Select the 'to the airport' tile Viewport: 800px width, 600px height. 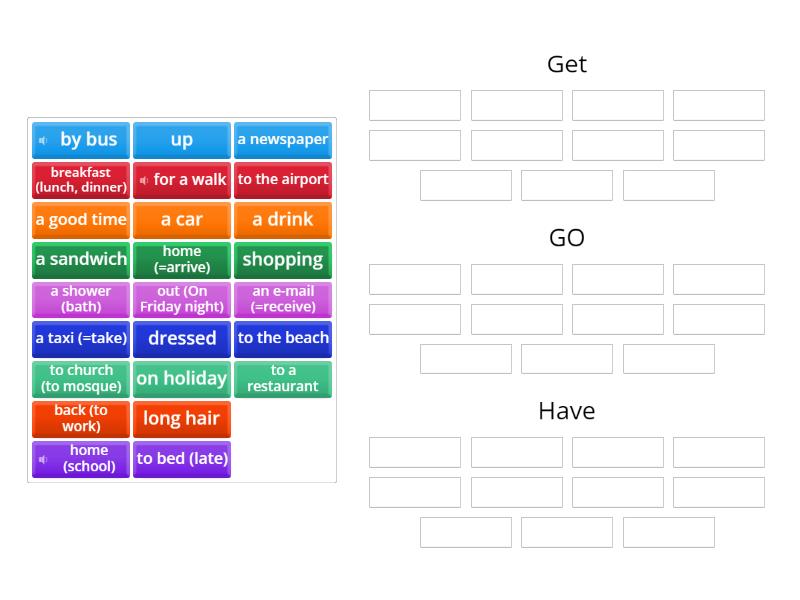point(283,180)
